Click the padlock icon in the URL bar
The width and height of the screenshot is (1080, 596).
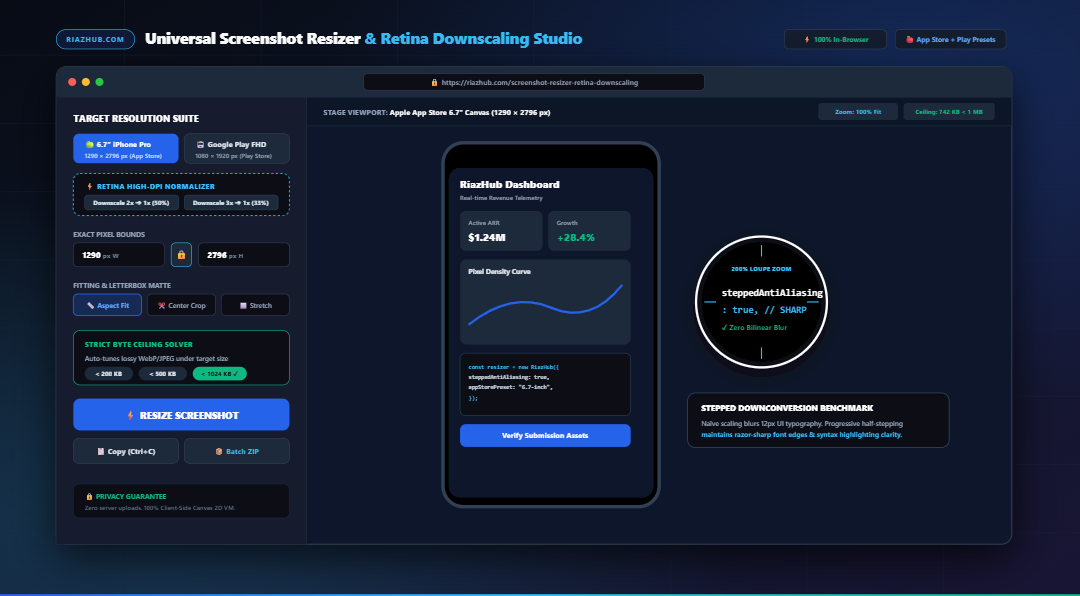pyautogui.click(x=434, y=82)
